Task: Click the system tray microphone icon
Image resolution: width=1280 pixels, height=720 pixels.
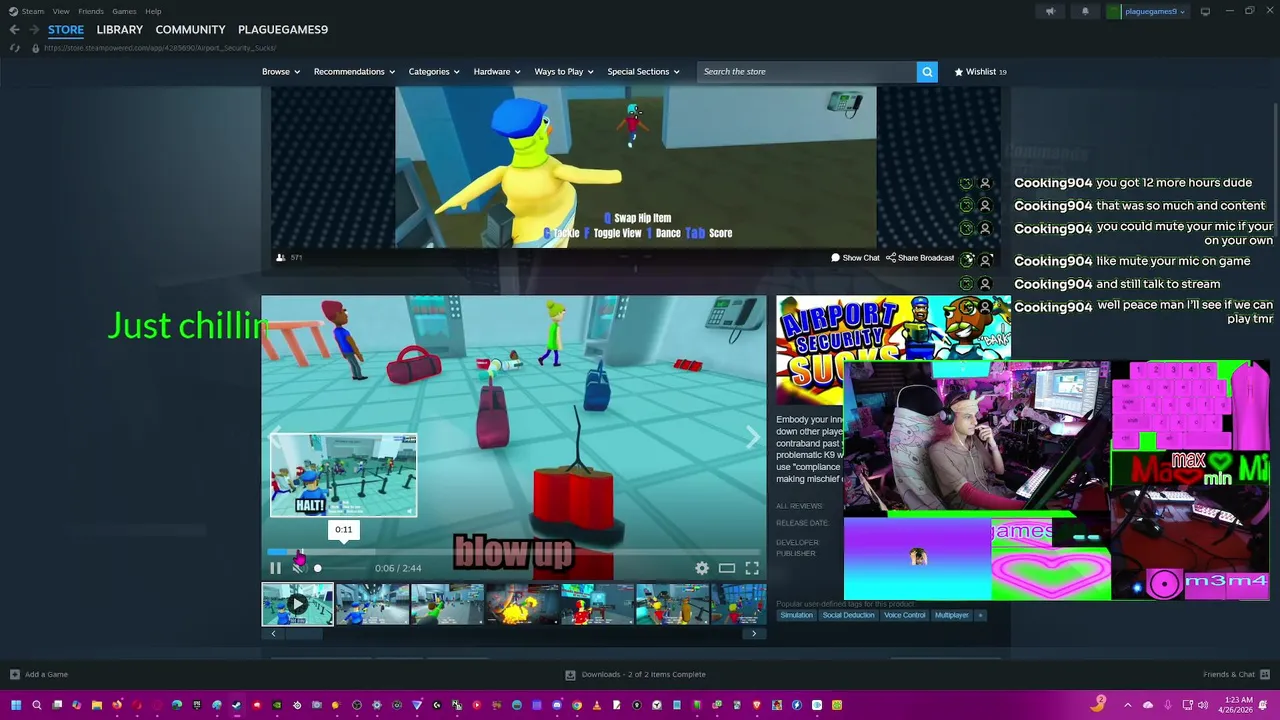Action: tap(1167, 705)
